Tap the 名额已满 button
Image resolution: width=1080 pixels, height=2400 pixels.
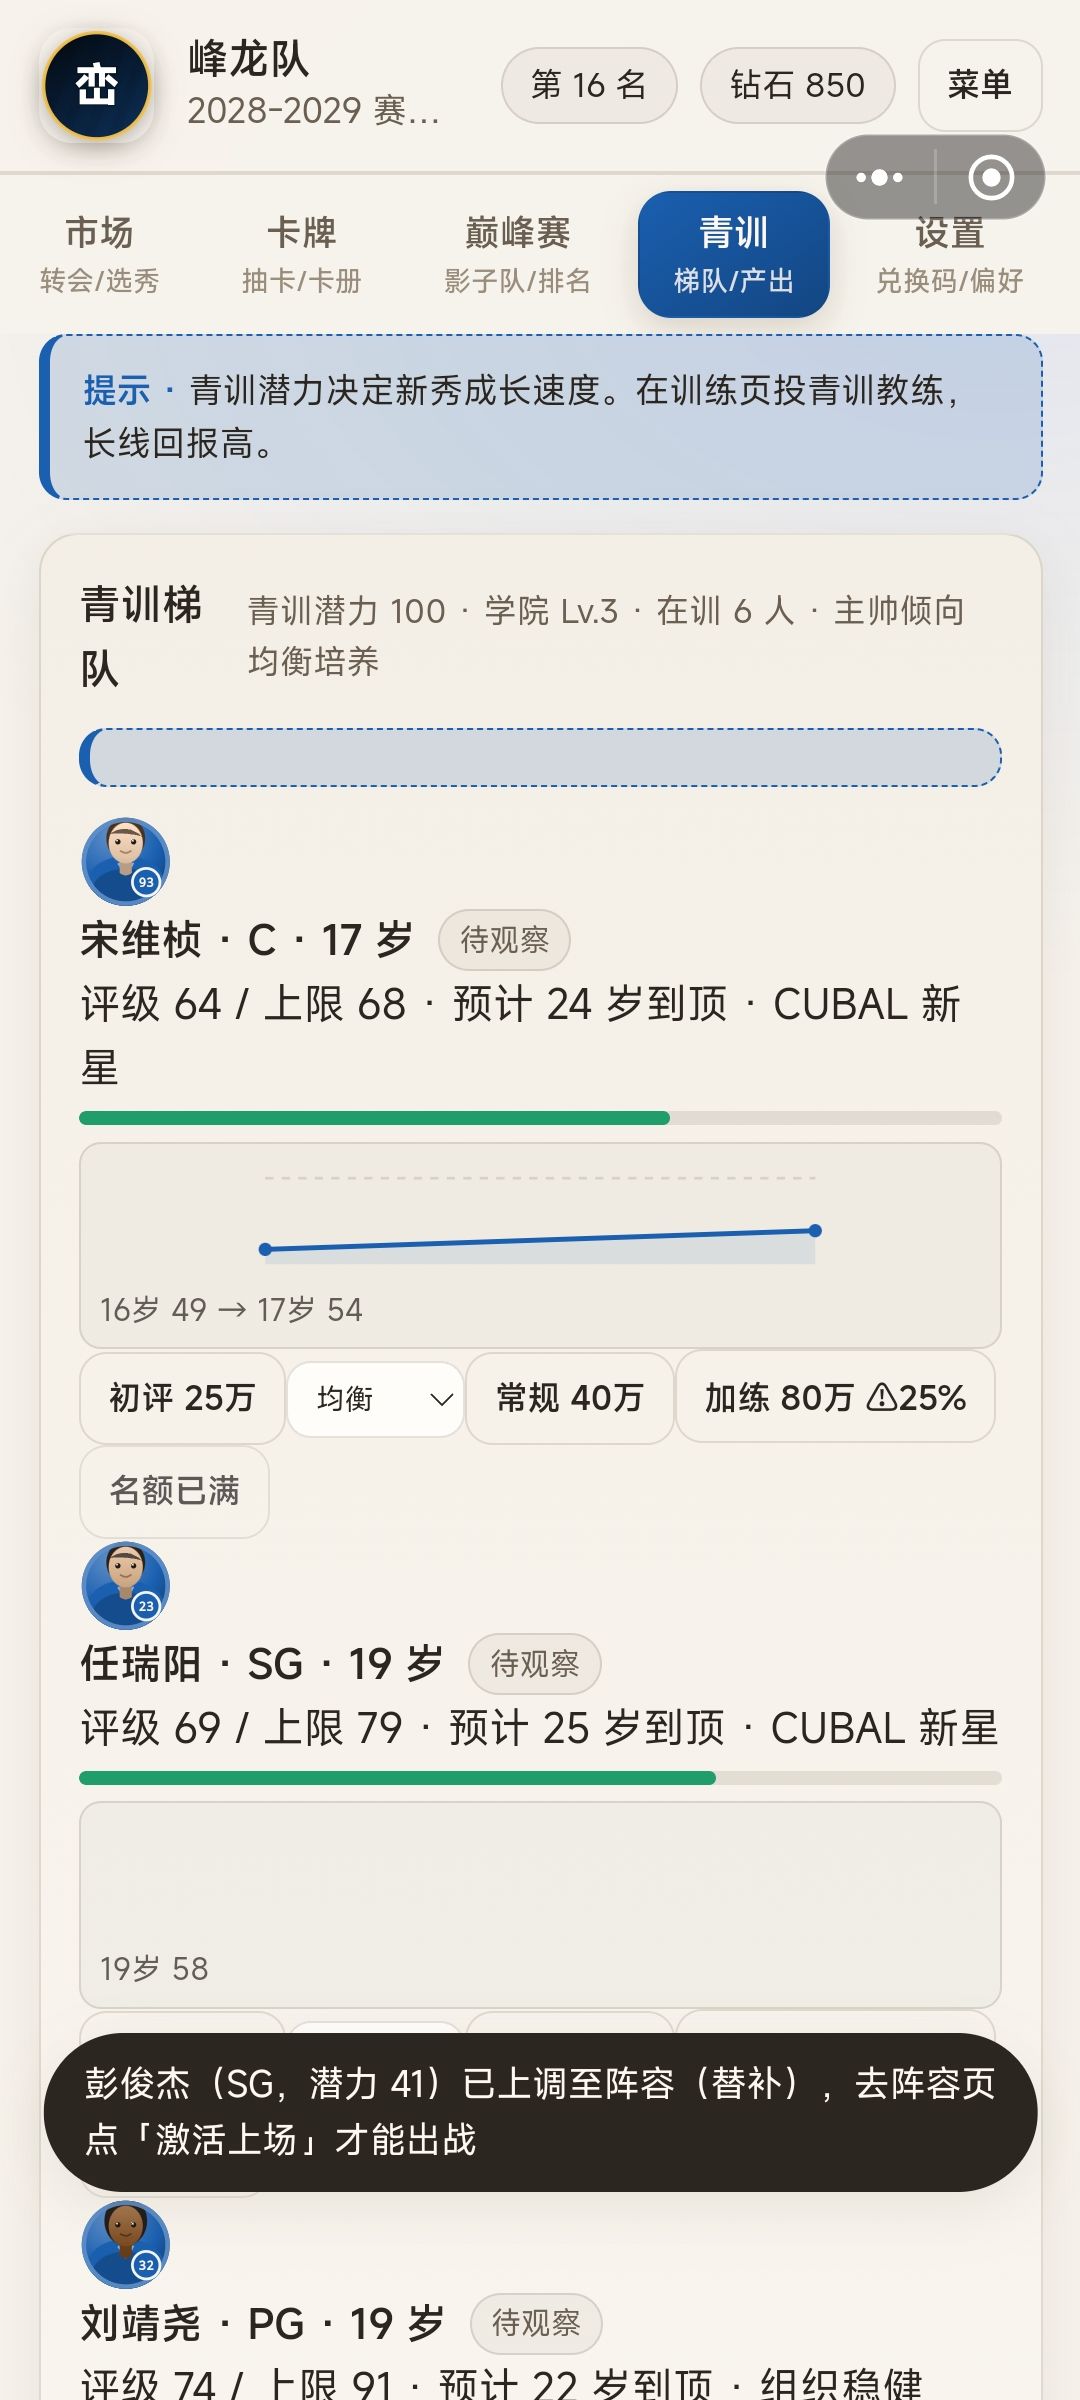tap(174, 1490)
